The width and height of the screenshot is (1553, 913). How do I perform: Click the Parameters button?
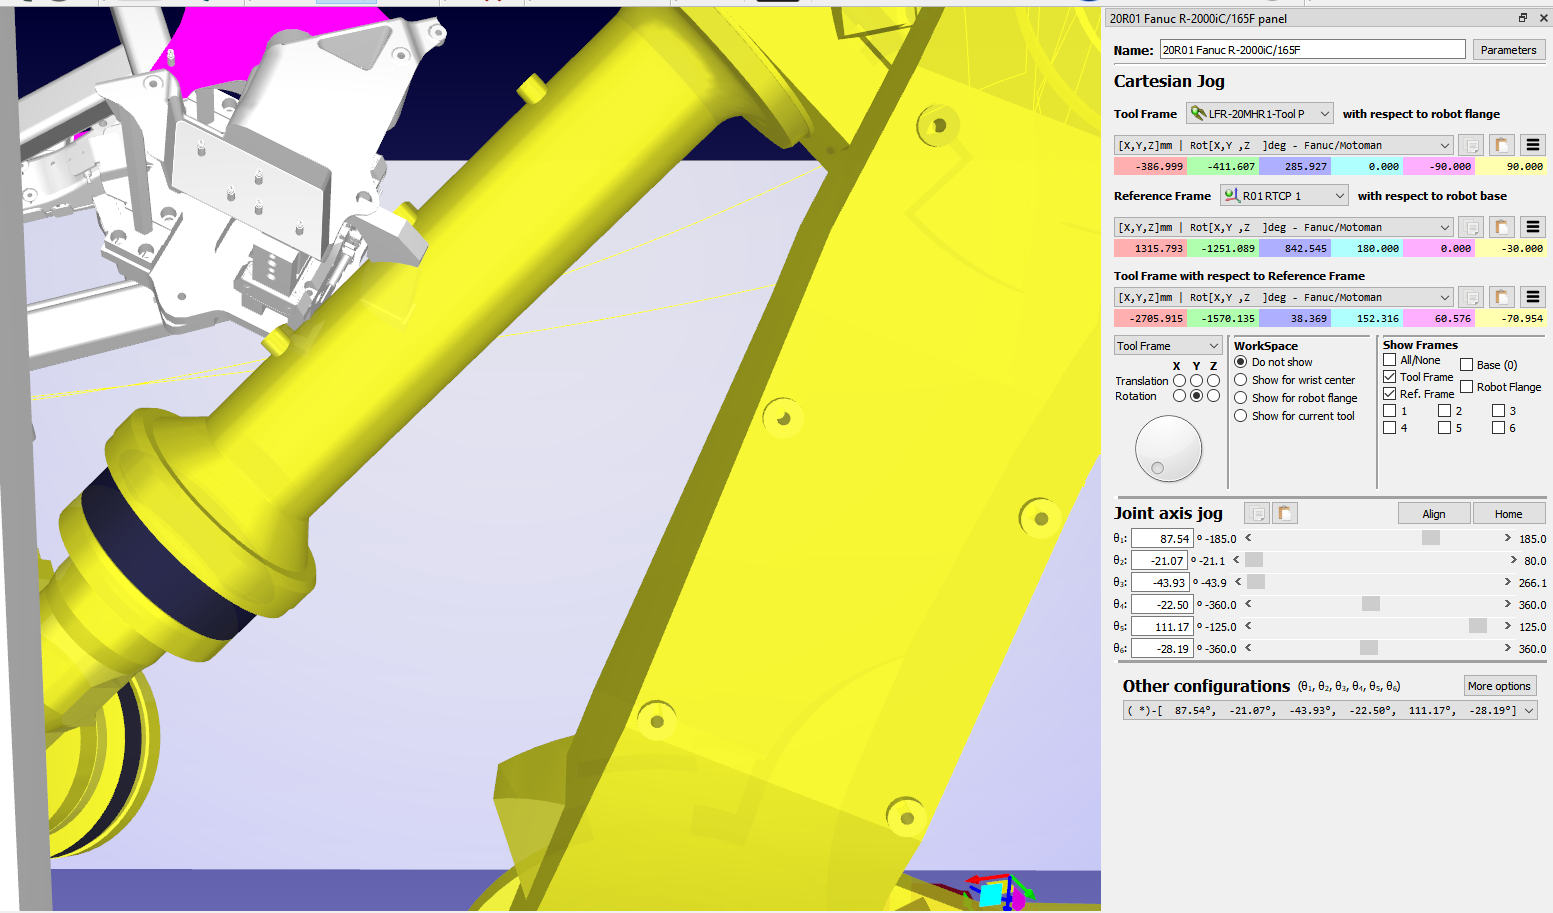pyautogui.click(x=1508, y=50)
